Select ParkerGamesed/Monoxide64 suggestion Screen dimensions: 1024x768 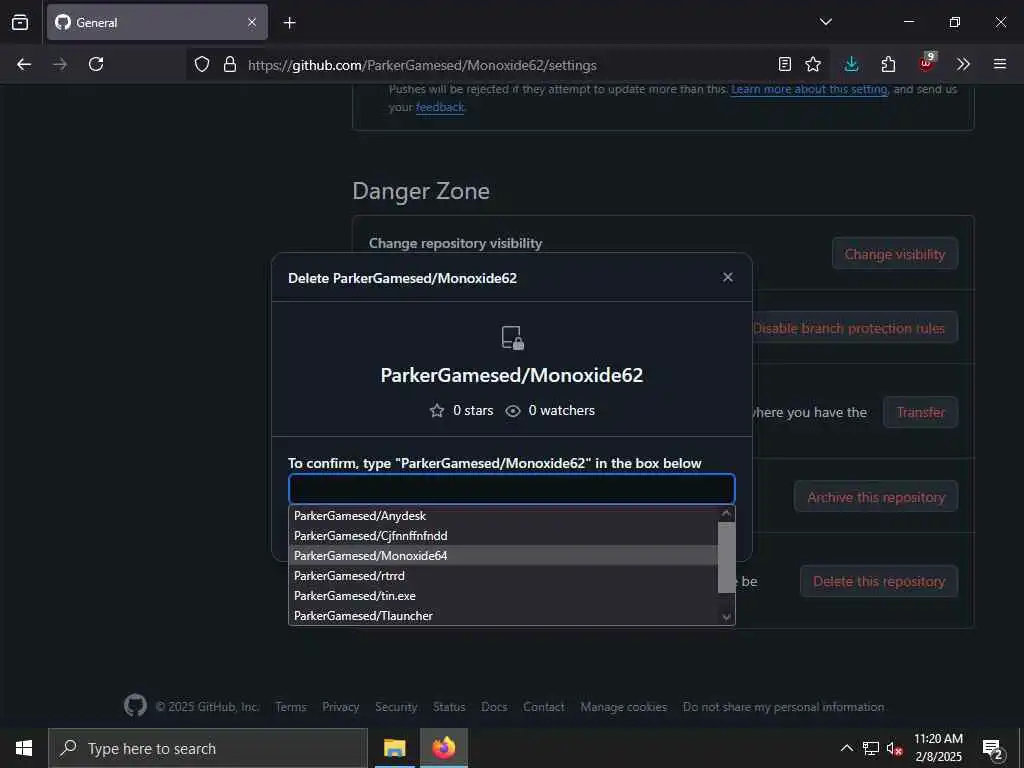(503, 556)
